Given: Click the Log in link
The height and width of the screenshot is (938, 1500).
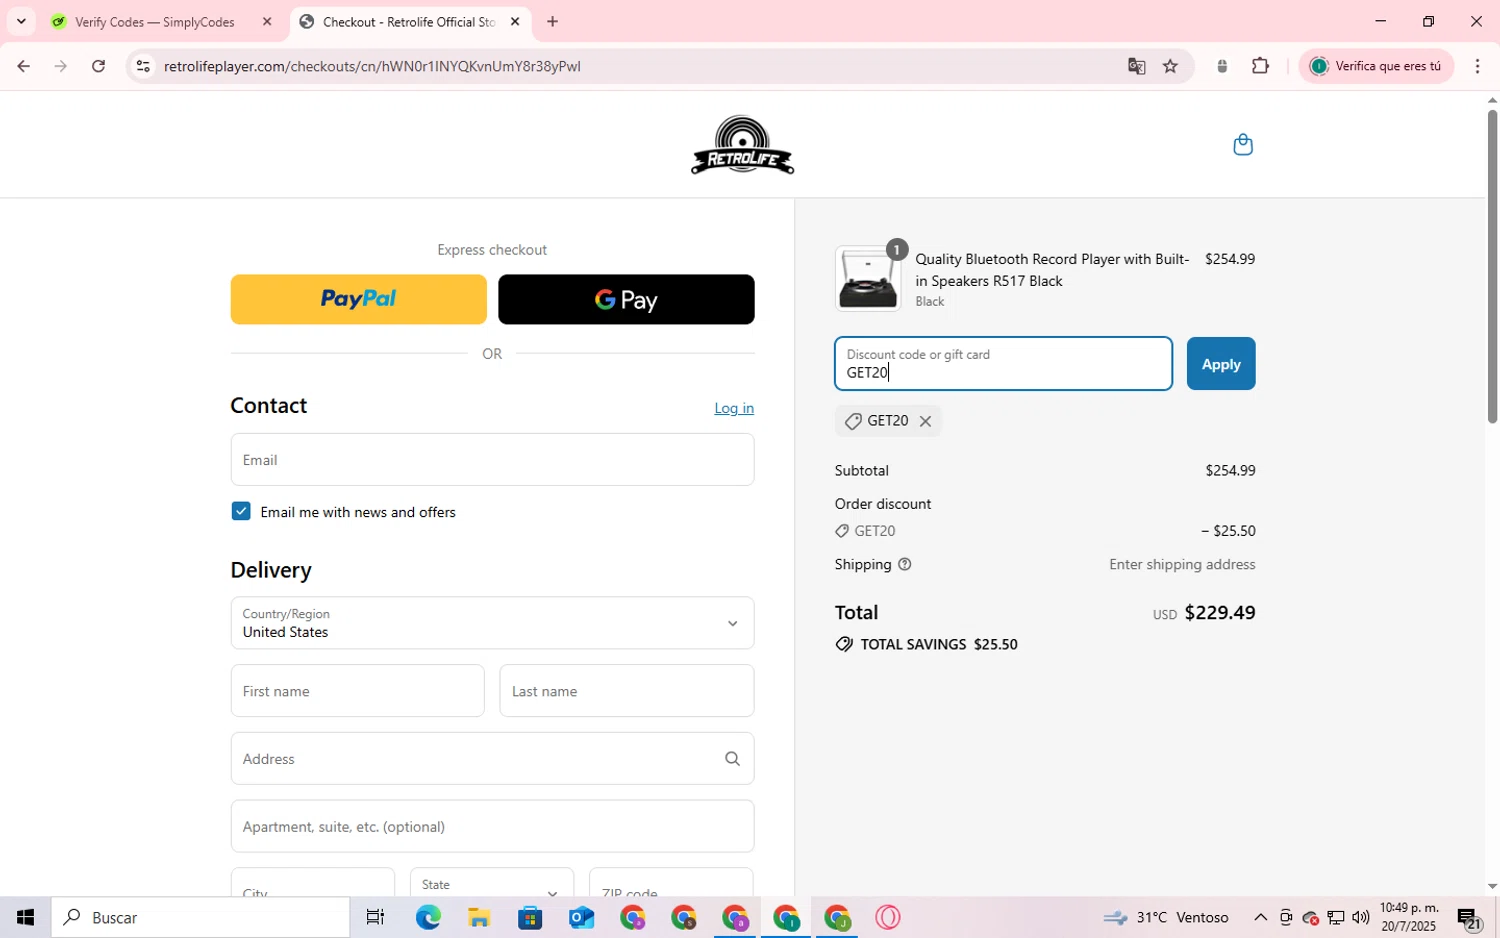Looking at the screenshot, I should pos(734,408).
